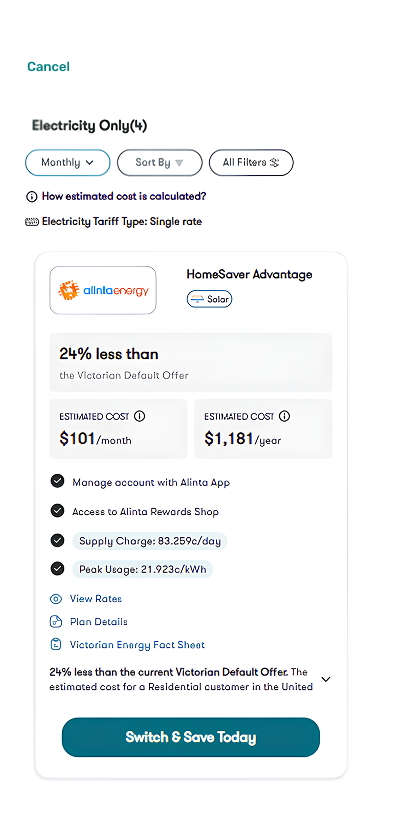The height and width of the screenshot is (822, 393).
Task: Click the checkmark beside Supply Charge
Action: coord(57,540)
